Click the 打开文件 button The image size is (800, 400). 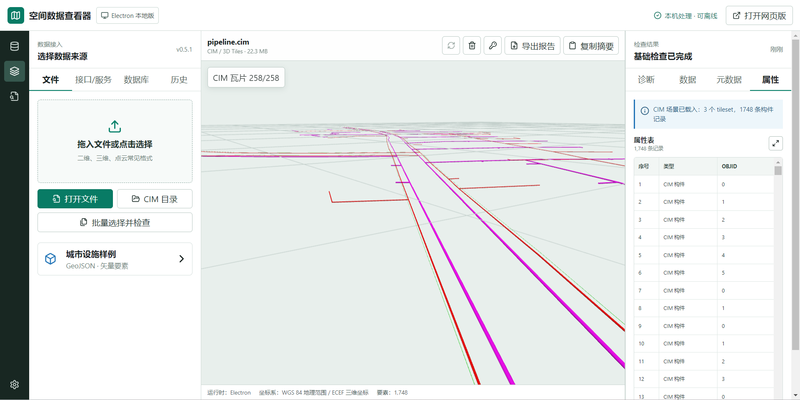pyautogui.click(x=75, y=199)
